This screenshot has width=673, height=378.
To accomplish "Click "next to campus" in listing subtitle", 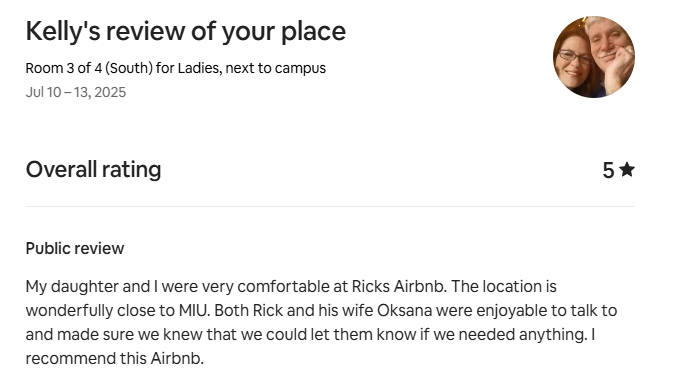I will pos(276,68).
